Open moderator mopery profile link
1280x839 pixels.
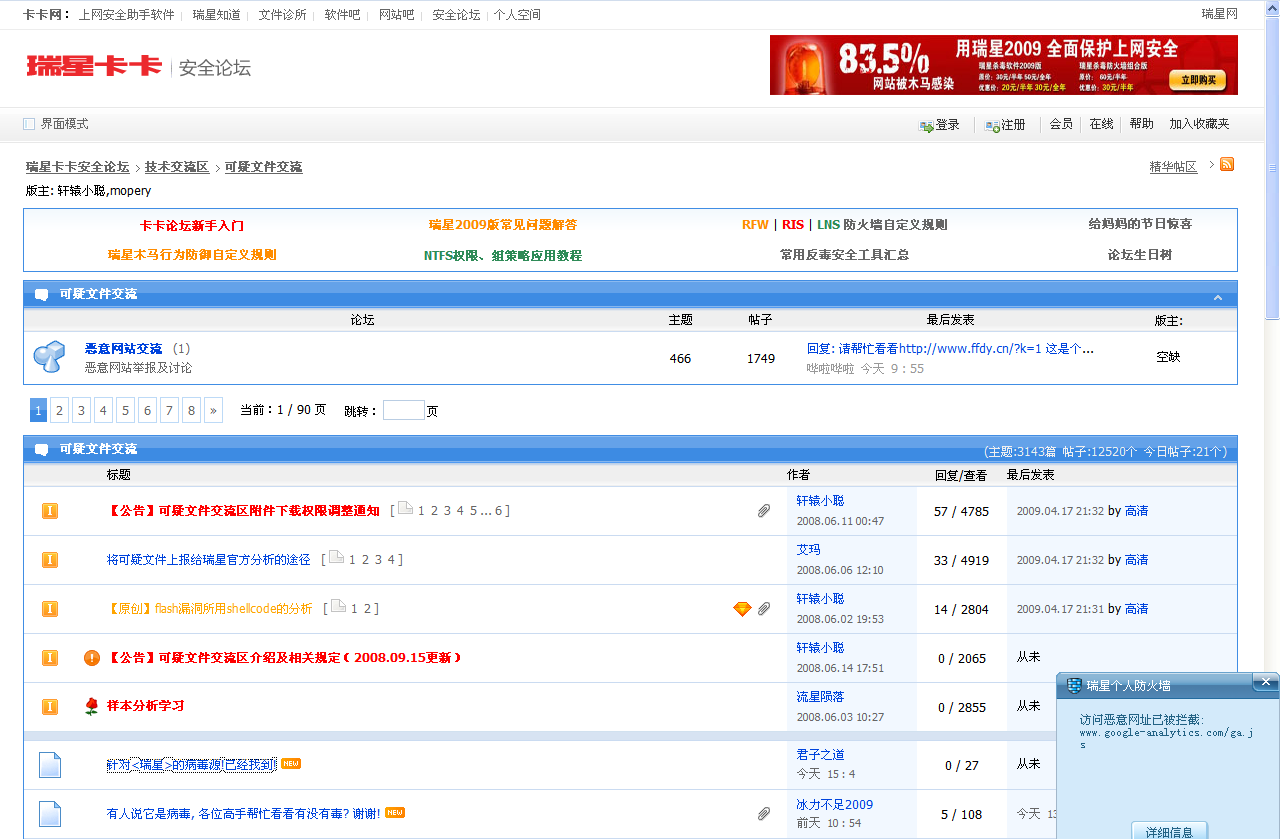pyautogui.click(x=130, y=190)
